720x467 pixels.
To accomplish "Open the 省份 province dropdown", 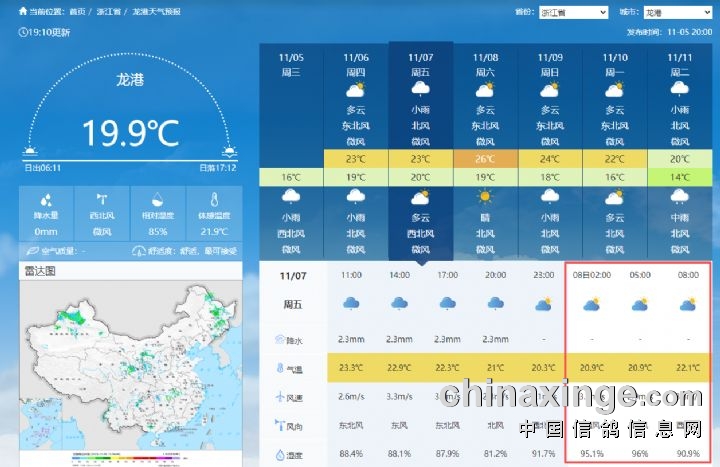I will 573,12.
